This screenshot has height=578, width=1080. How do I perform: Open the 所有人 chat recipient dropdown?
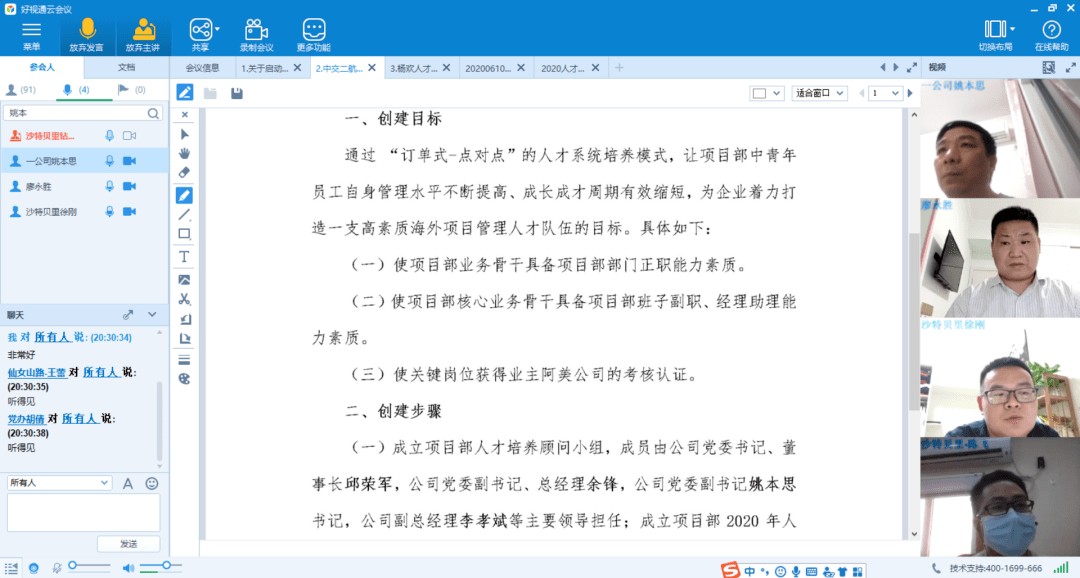pos(59,483)
